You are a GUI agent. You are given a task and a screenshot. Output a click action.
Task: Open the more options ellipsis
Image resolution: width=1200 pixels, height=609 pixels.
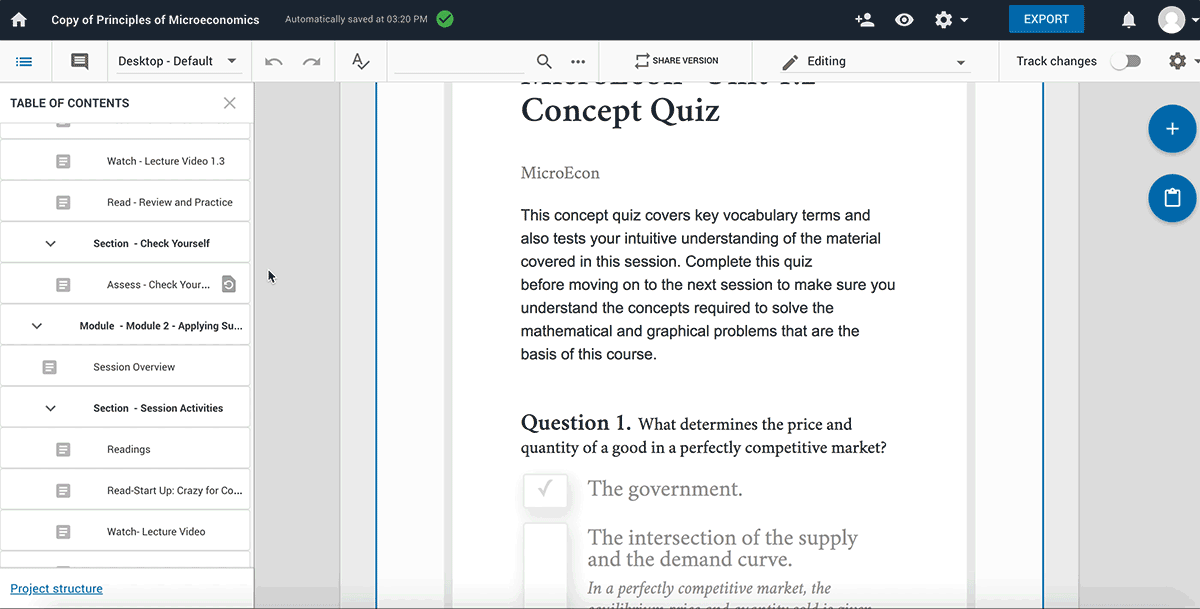[578, 61]
